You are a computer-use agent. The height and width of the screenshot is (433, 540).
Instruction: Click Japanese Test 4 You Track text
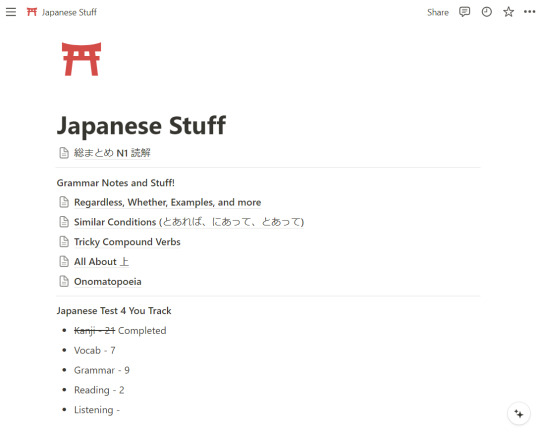point(114,311)
